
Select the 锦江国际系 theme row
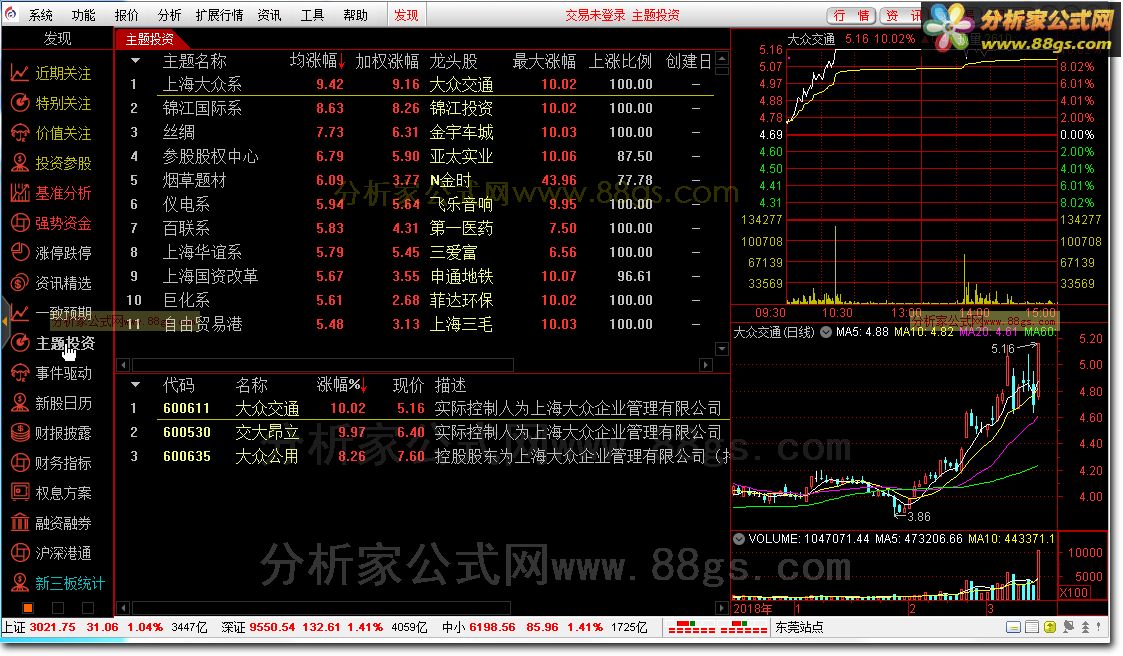423,108
